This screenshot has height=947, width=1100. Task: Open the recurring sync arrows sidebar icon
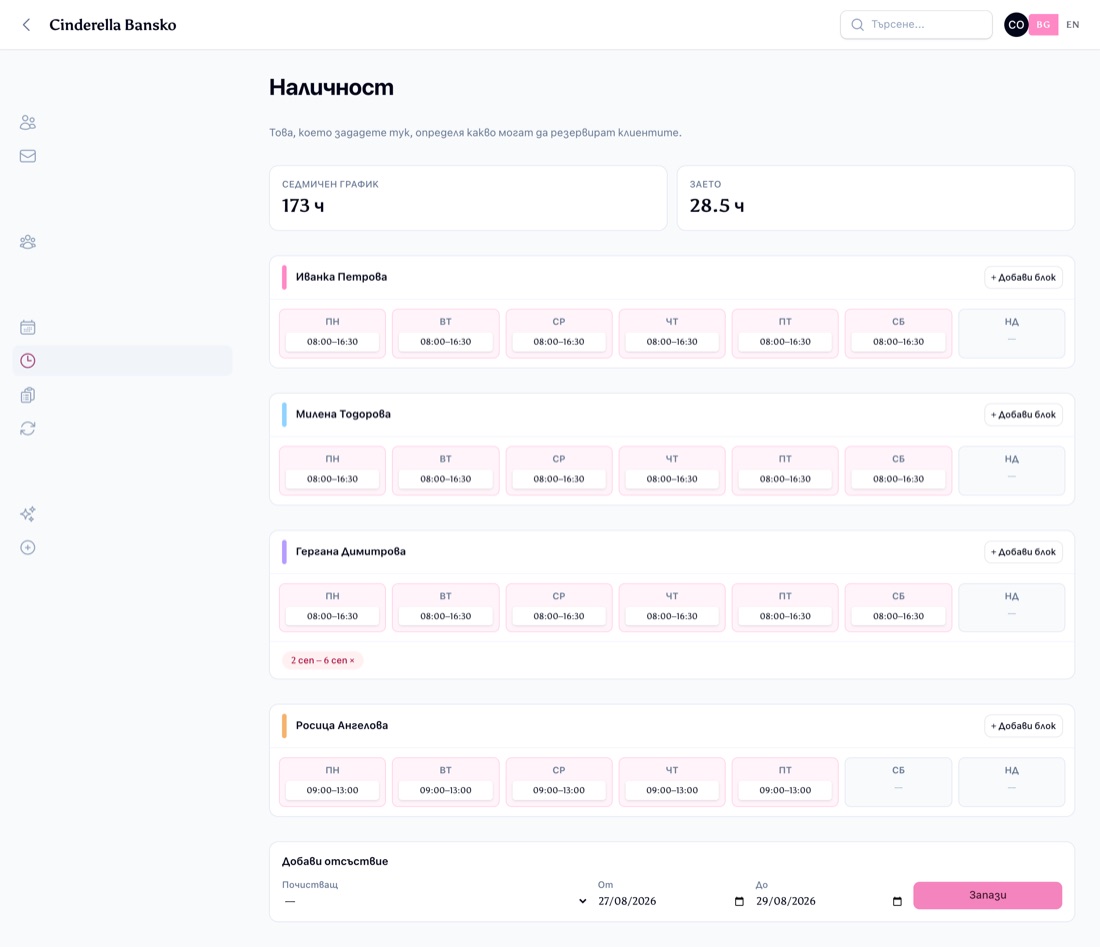click(28, 429)
